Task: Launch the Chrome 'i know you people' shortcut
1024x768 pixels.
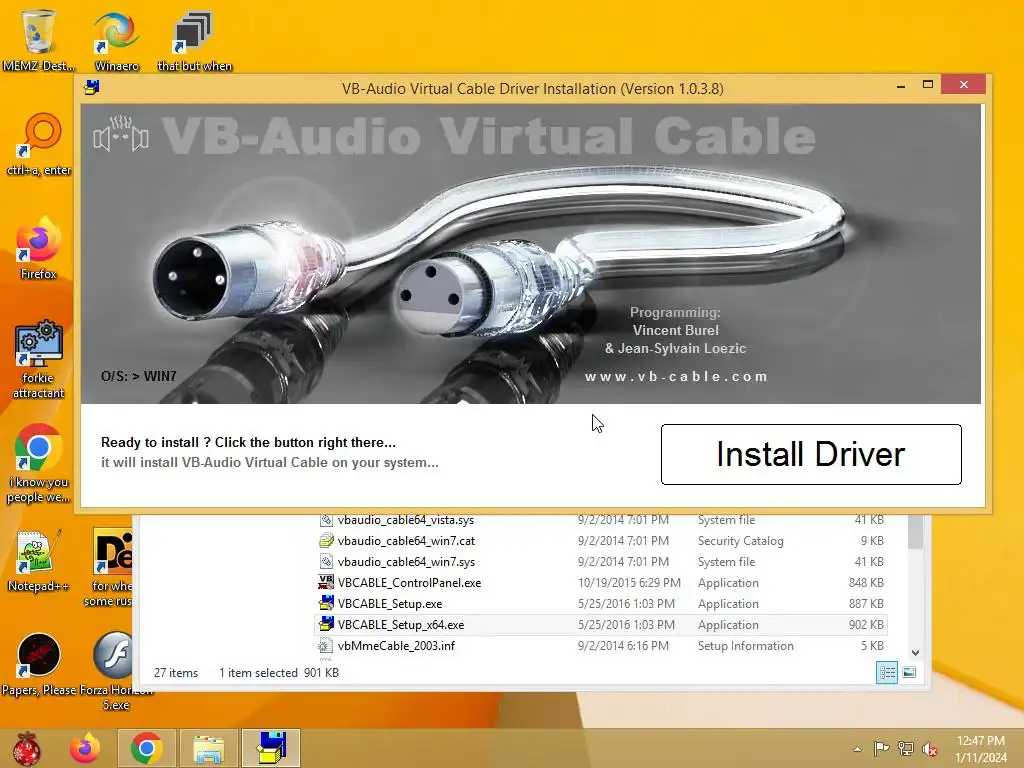Action: (38, 464)
